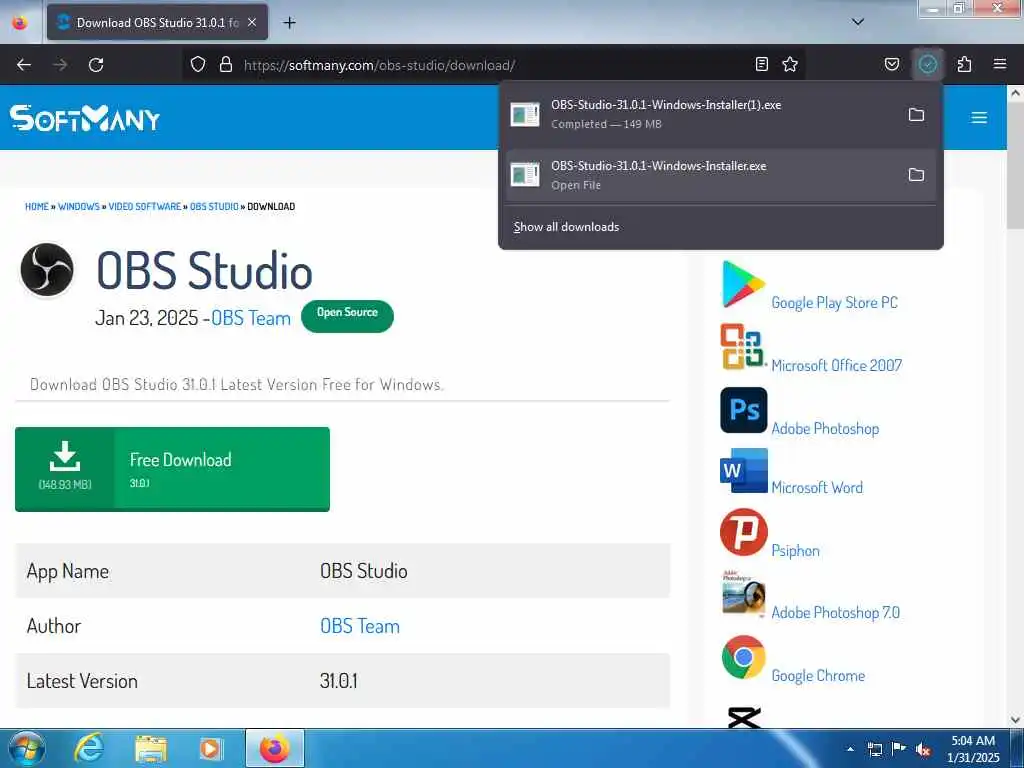This screenshot has height=768, width=1024.
Task: Open Google Play Store PC link
Action: 835,303
